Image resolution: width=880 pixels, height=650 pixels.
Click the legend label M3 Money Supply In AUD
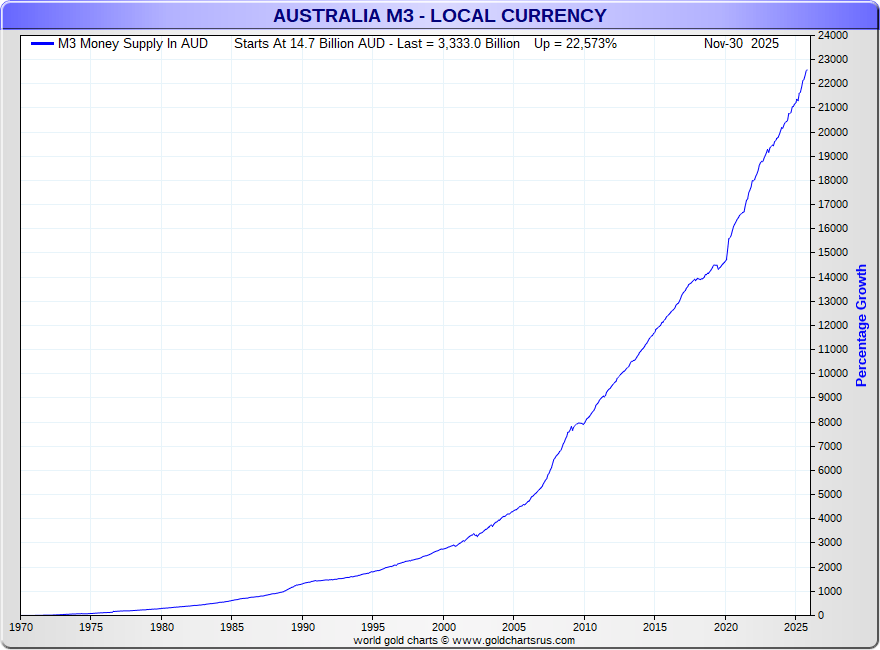coord(133,44)
